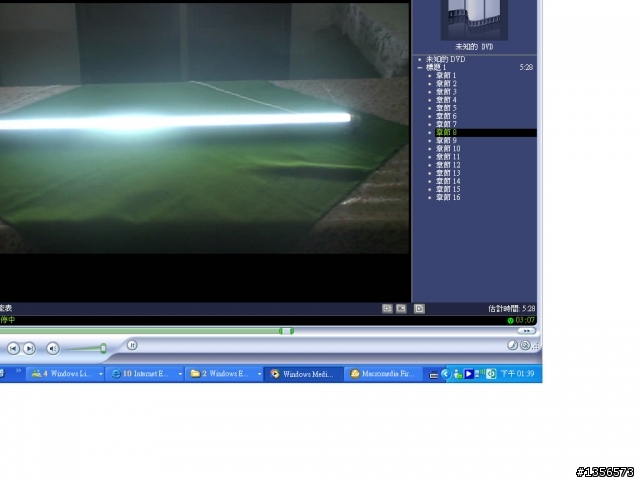Viewport: 640px width, 480px height.
Task: Select 未知的 DVD in the playlist tree
Action: 445,59
